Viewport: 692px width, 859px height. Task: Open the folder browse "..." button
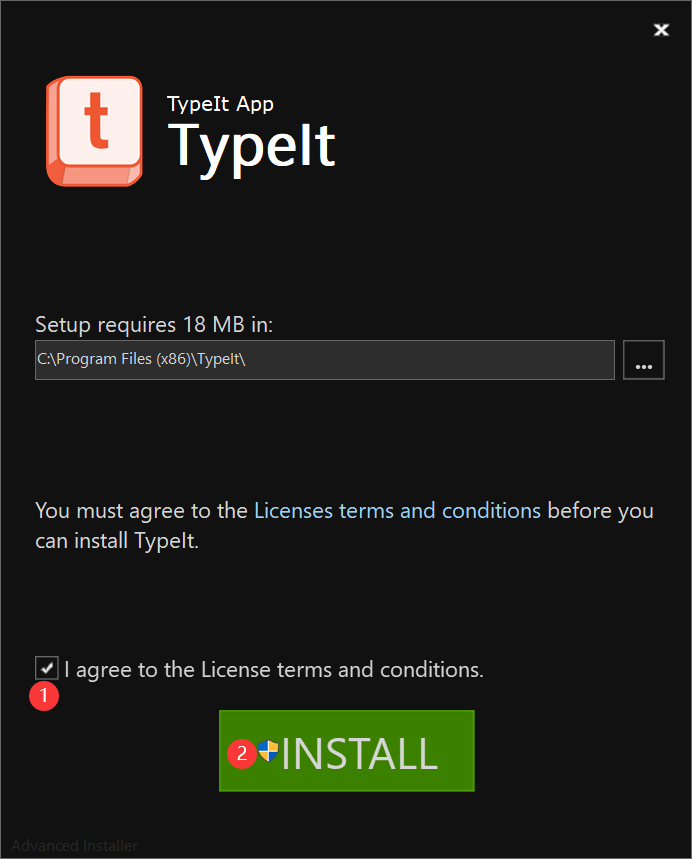pyautogui.click(x=644, y=360)
